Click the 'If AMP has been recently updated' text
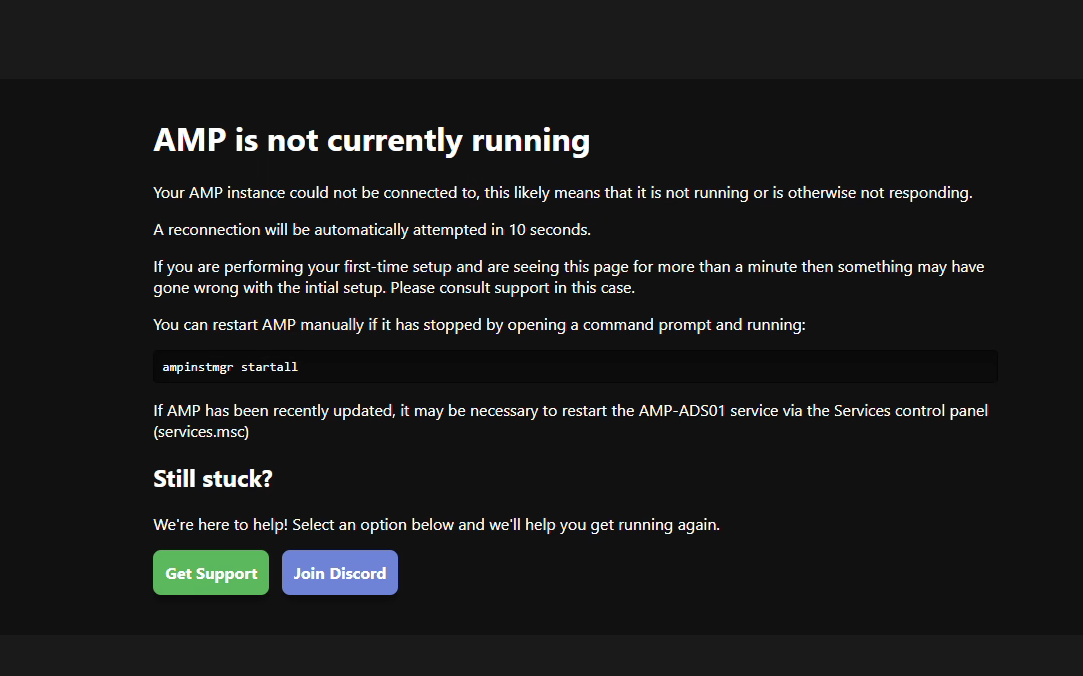This screenshot has width=1083, height=676. click(273, 411)
